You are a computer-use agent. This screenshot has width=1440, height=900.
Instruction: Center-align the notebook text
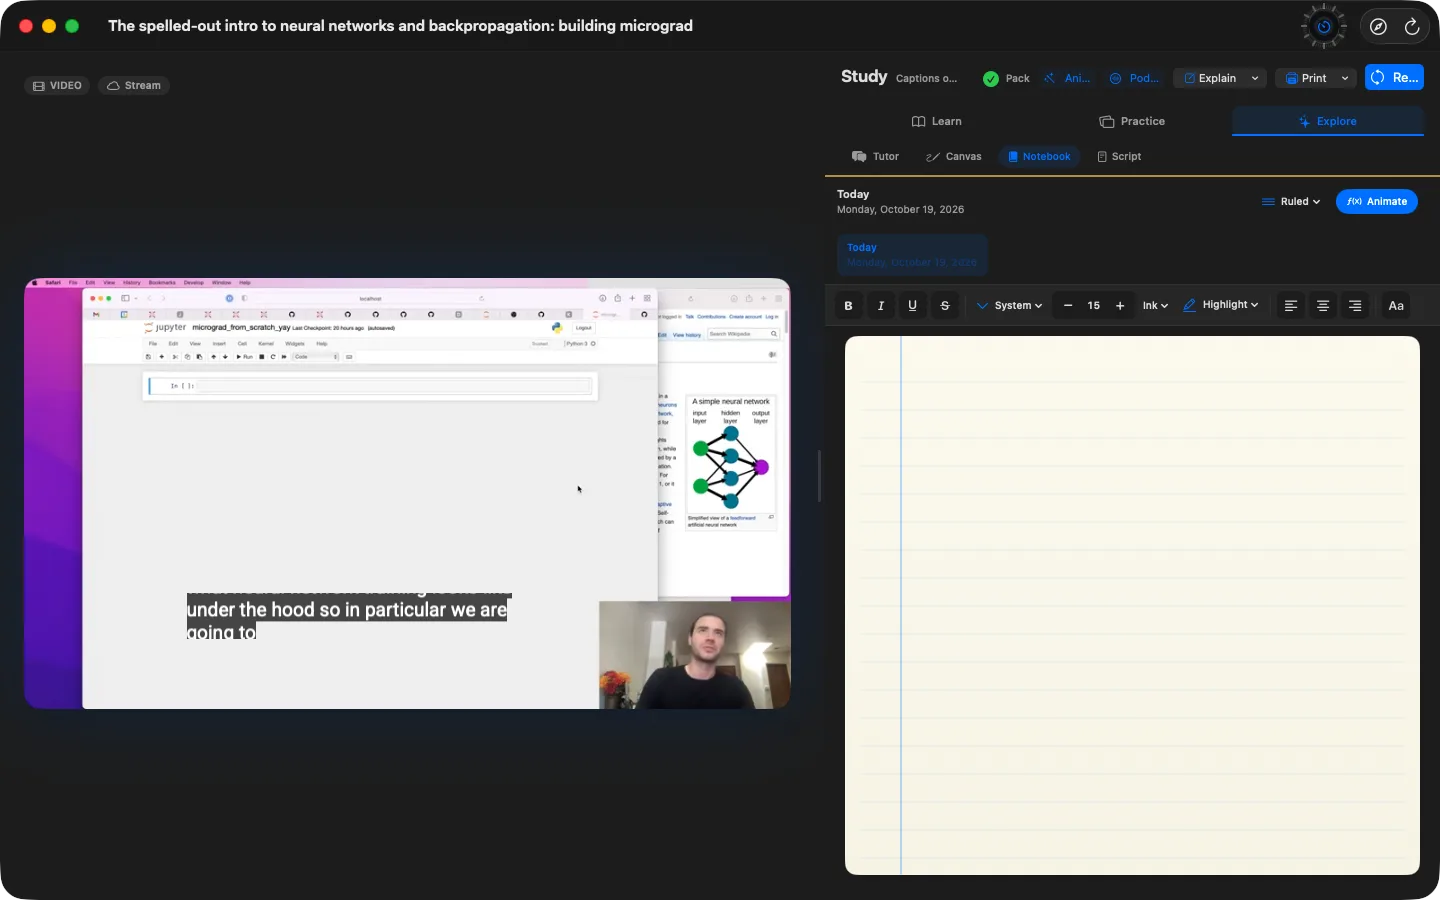[1323, 306]
